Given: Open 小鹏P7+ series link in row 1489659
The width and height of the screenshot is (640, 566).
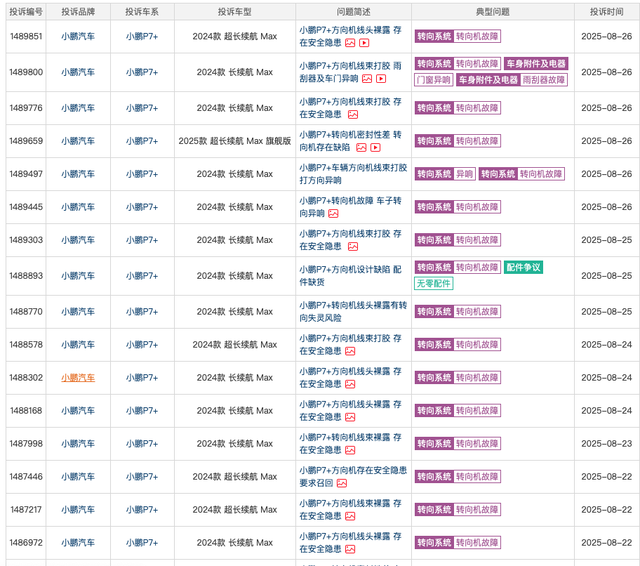Looking at the screenshot, I should pyautogui.click(x=142, y=141).
